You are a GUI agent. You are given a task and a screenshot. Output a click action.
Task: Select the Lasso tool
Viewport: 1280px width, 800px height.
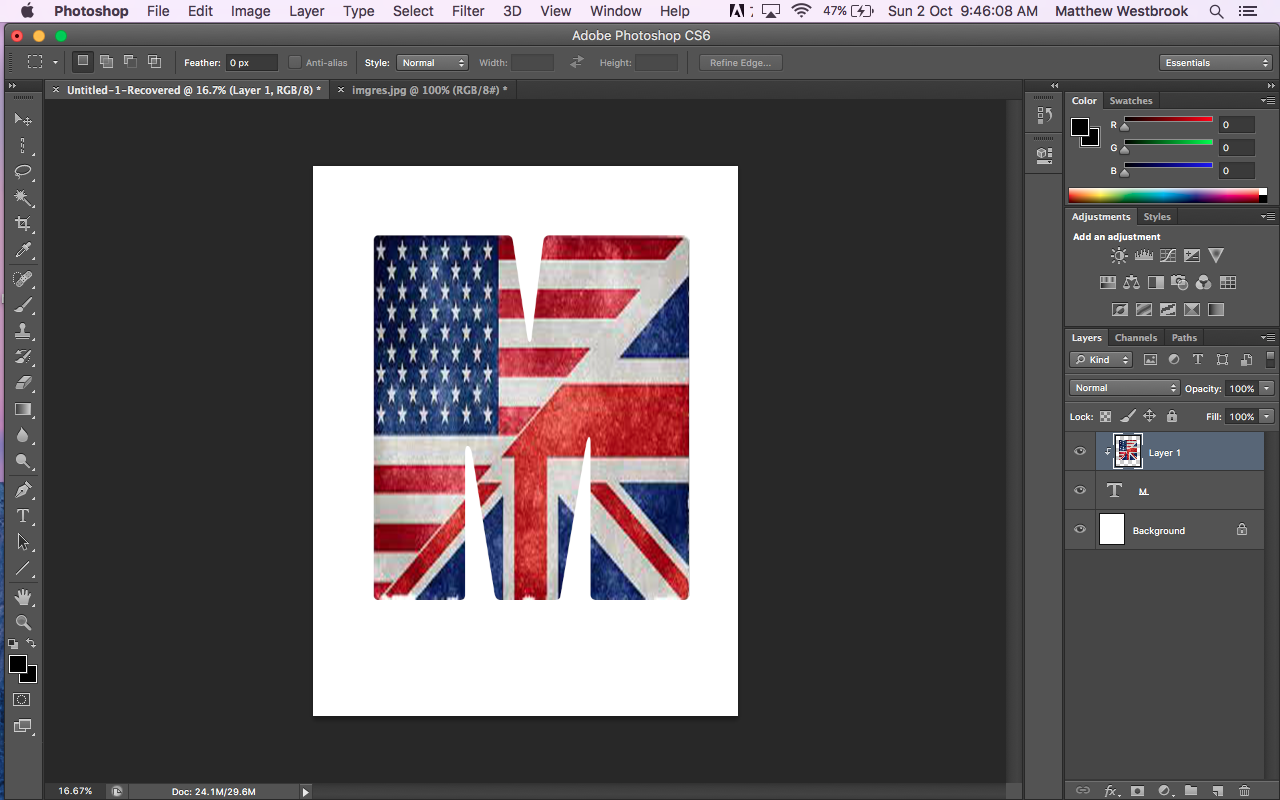click(x=22, y=172)
